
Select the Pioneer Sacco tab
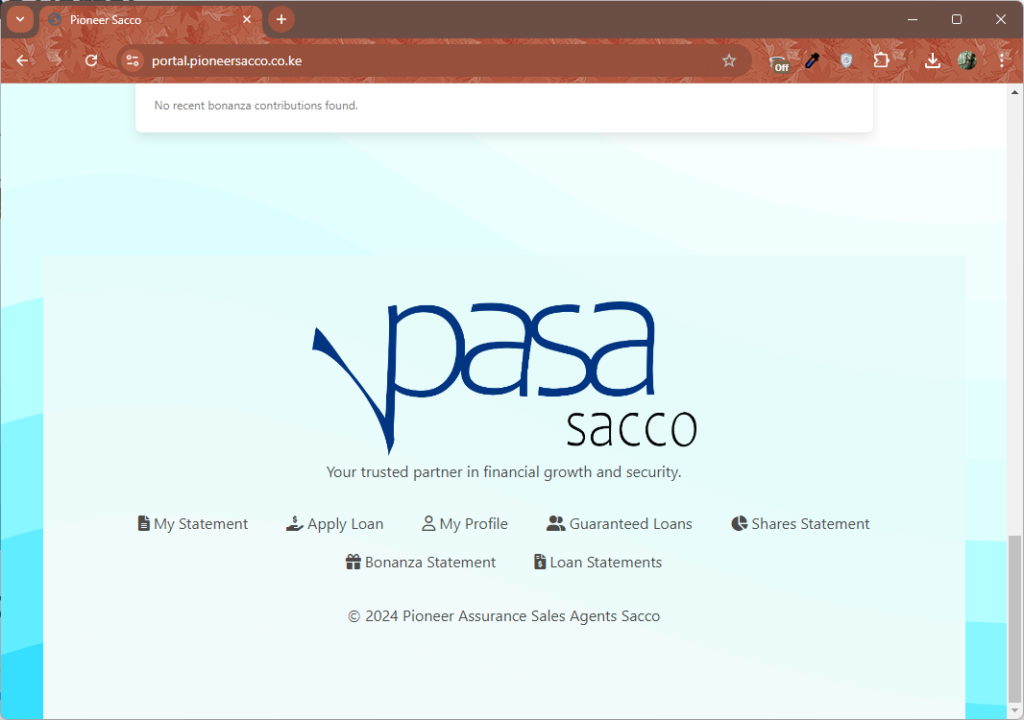150,20
